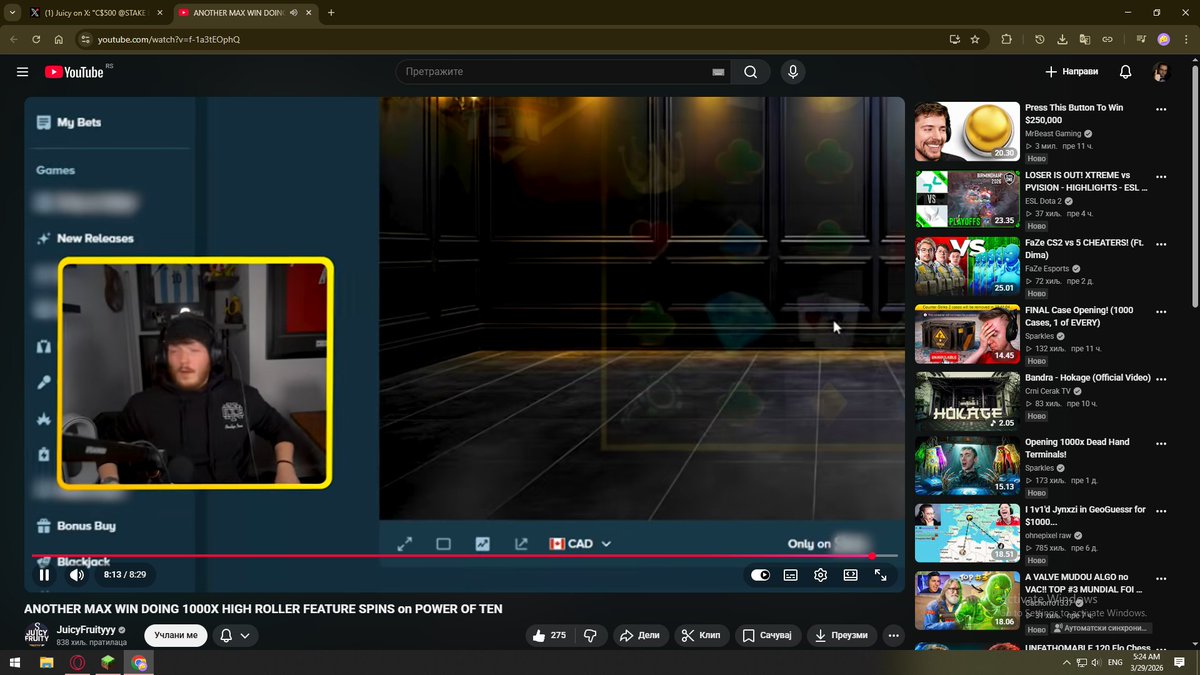Screen dimensions: 1200x675
Task: Toggle subtitles on the player
Action: (790, 575)
